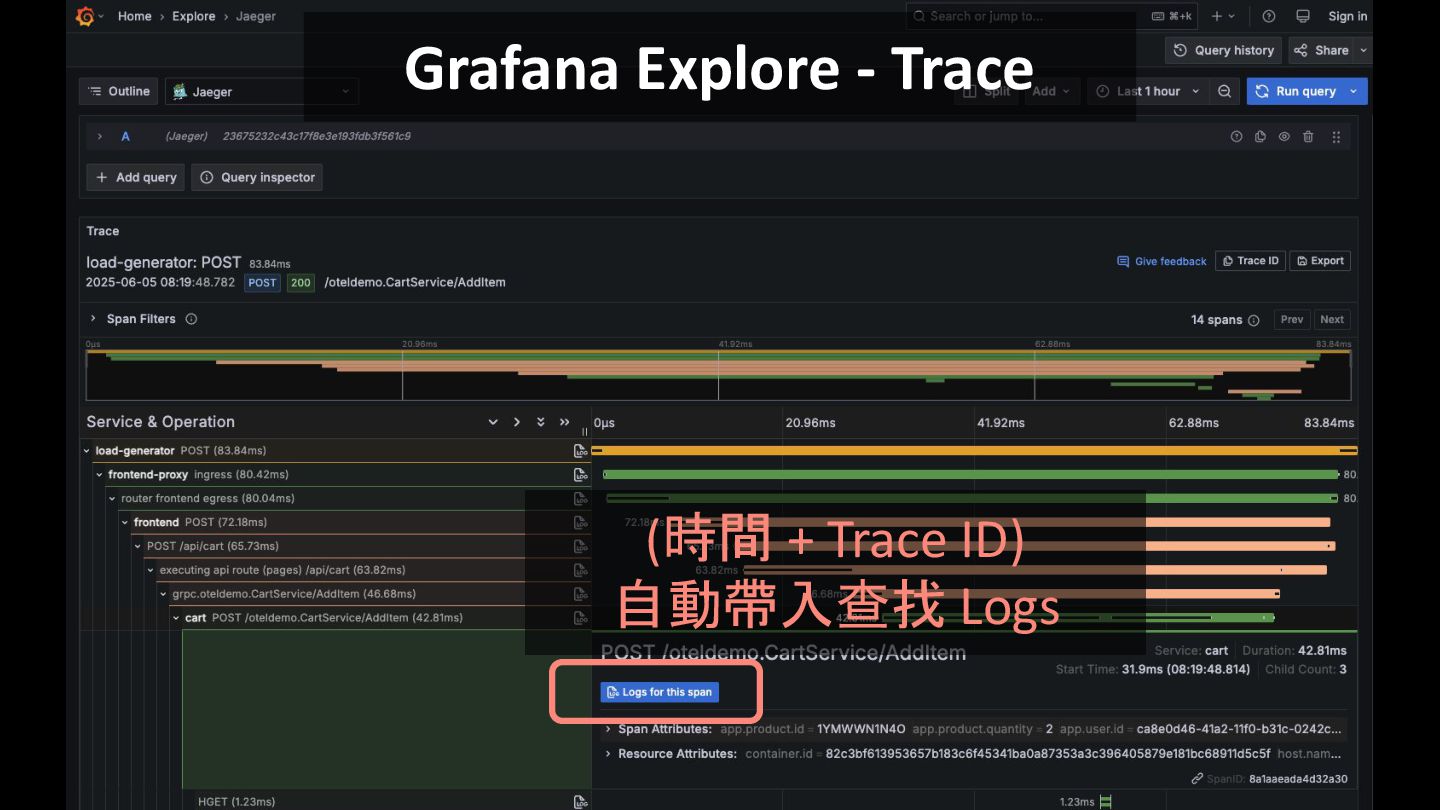
Task: Click the trace minimap overview
Action: (x=719, y=375)
